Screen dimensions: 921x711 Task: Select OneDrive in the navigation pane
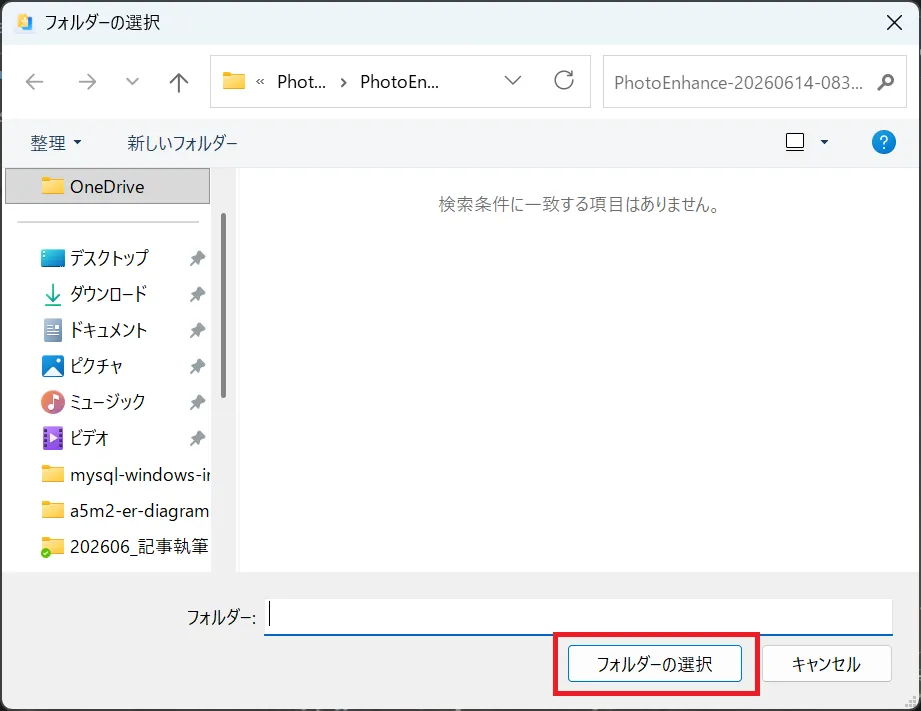107,186
